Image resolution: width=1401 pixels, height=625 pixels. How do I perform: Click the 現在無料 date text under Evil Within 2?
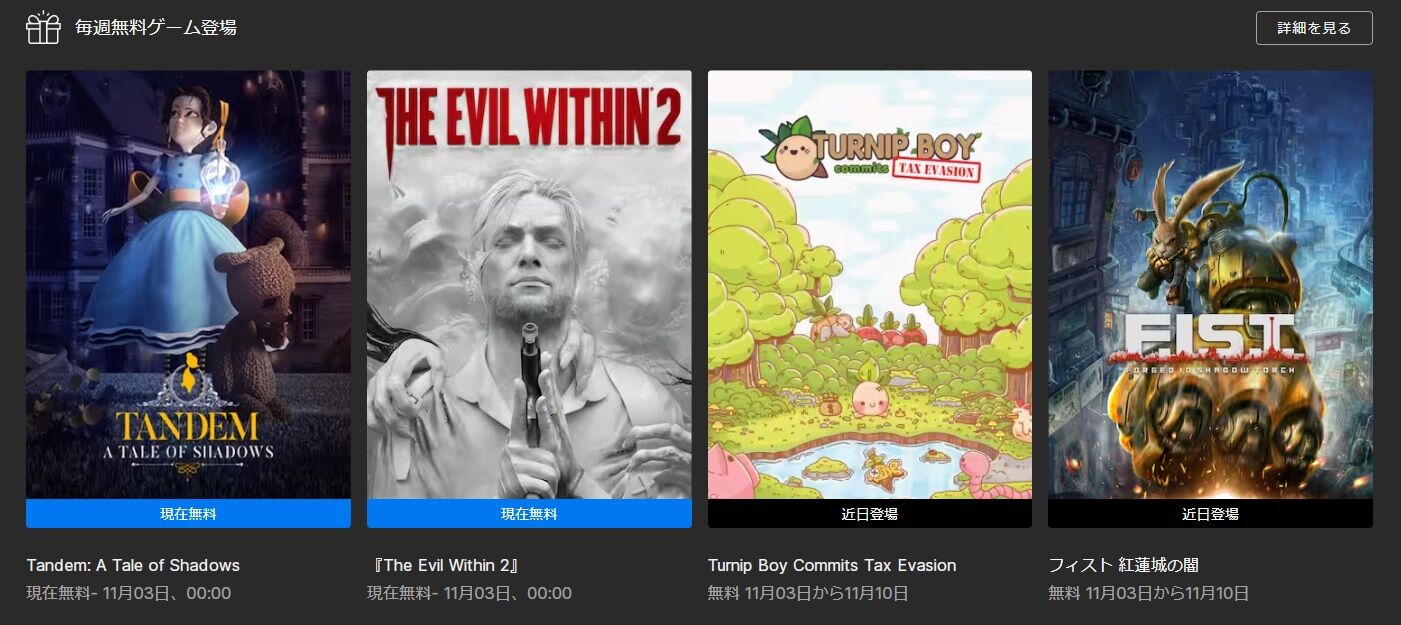(x=470, y=593)
